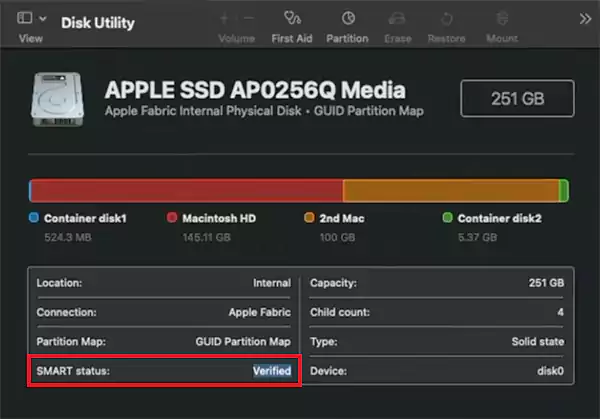Click the red Macintosh HD legend swatch
Viewport: 600px width, 419px height.
[172, 217]
